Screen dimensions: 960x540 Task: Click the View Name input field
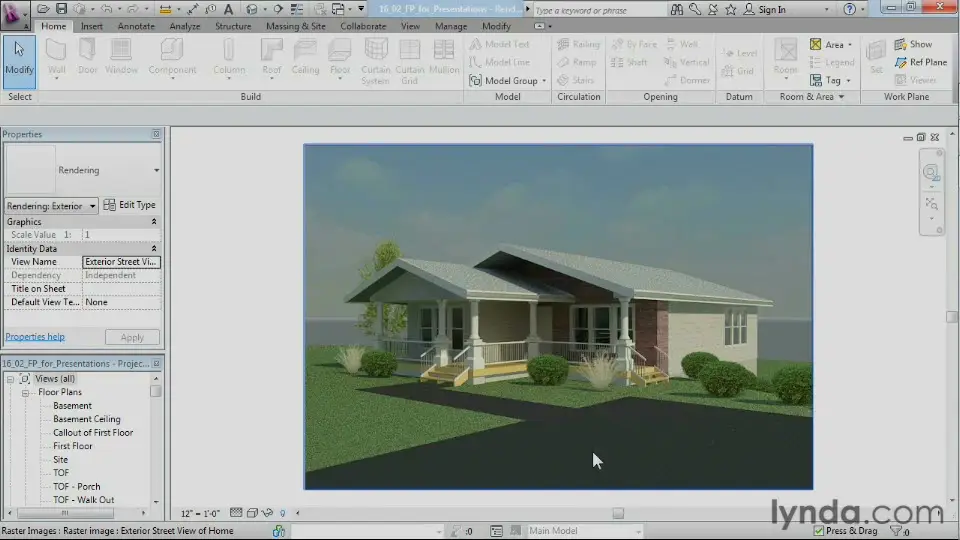tap(121, 262)
